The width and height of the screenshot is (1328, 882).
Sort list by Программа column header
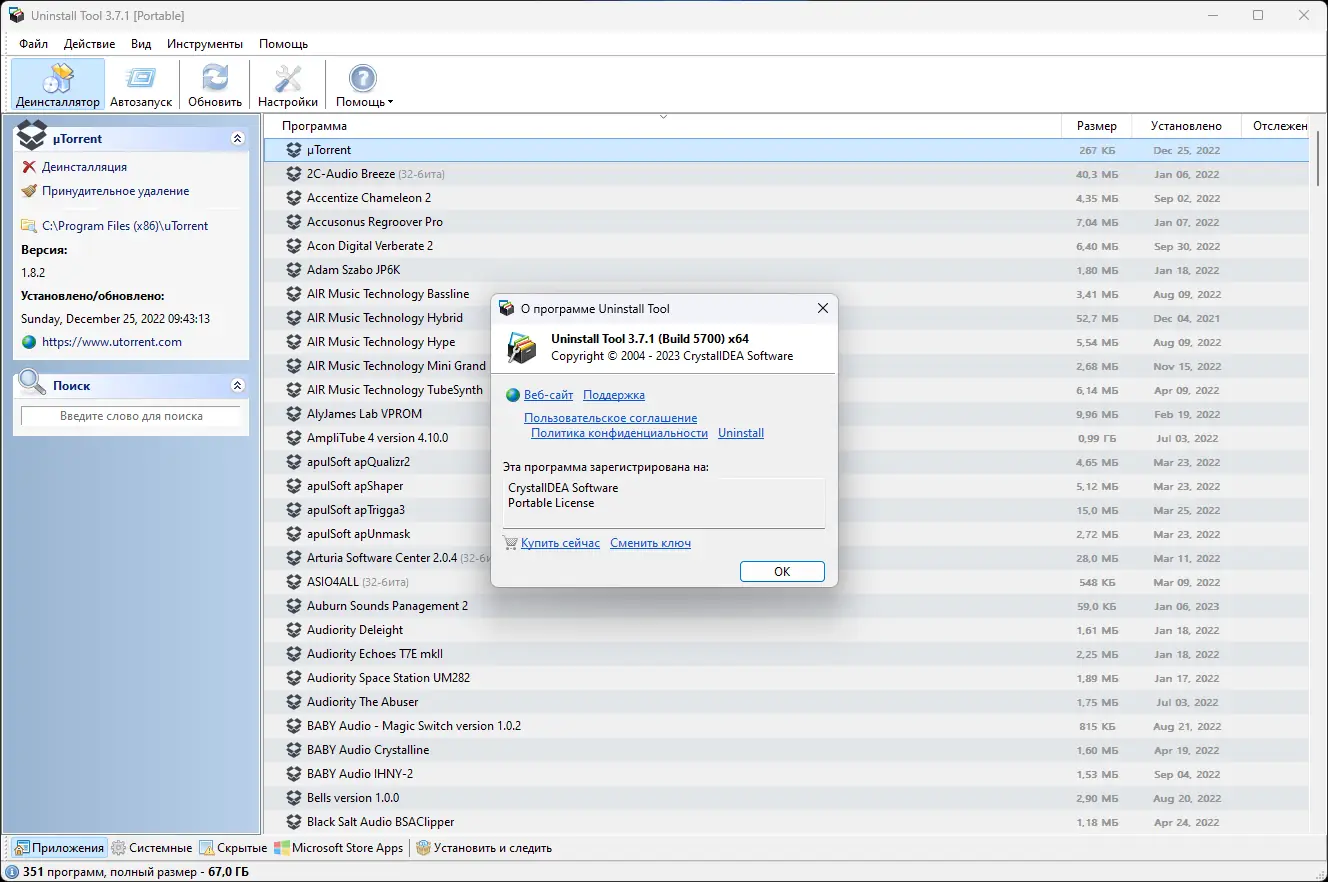pos(661,126)
